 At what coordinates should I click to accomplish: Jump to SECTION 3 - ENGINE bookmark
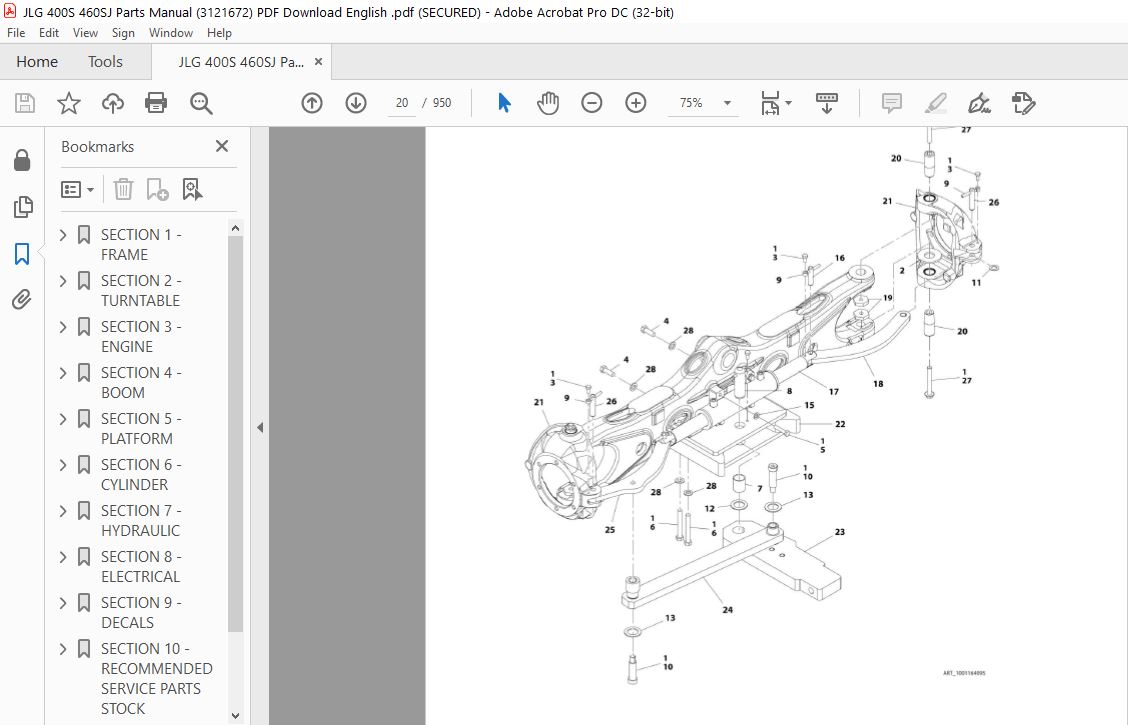pos(141,337)
